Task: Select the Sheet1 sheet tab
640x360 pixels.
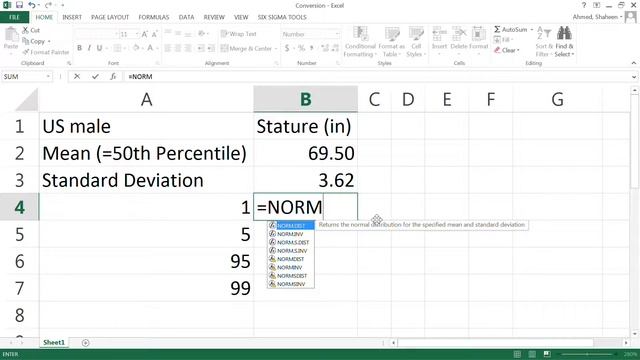Action: pyautogui.click(x=54, y=342)
